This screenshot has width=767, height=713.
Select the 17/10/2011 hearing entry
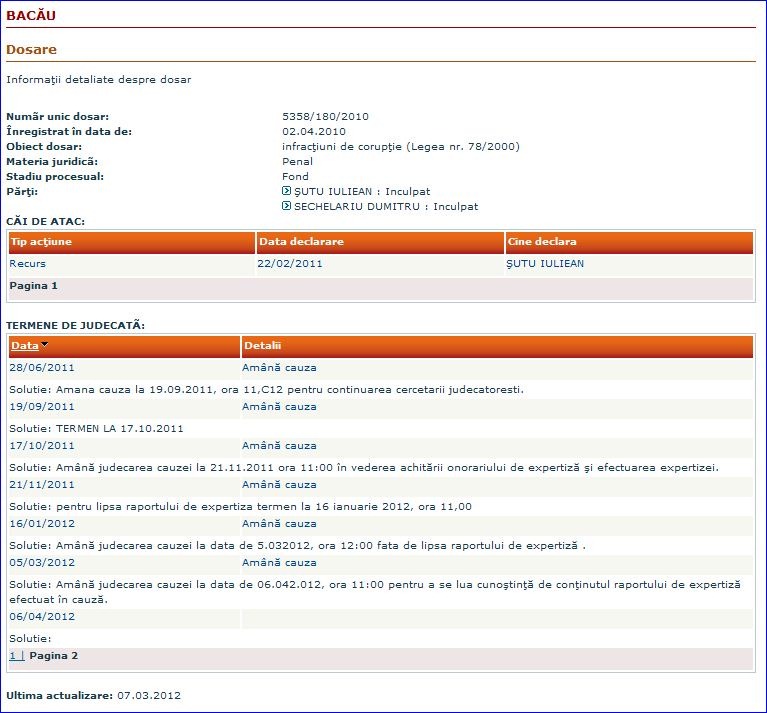[42, 446]
